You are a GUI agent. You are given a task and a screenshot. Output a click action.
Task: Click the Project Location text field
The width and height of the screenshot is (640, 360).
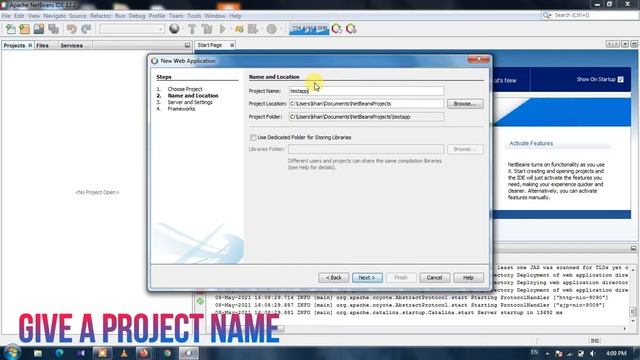coord(366,104)
